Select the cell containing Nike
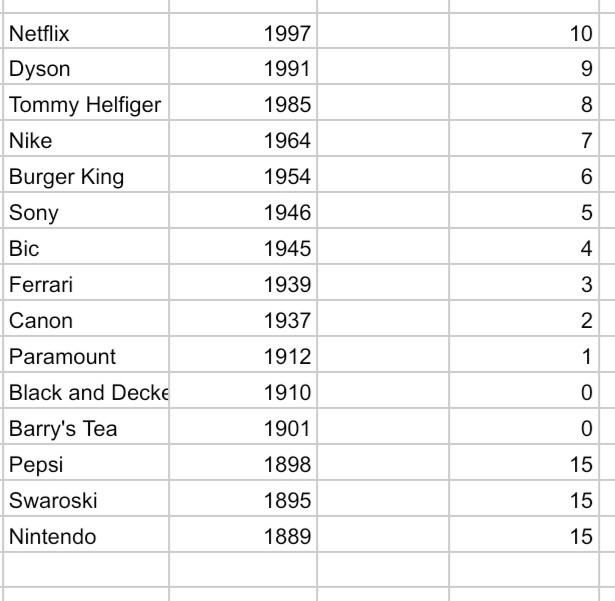The image size is (615, 601). pos(86,138)
